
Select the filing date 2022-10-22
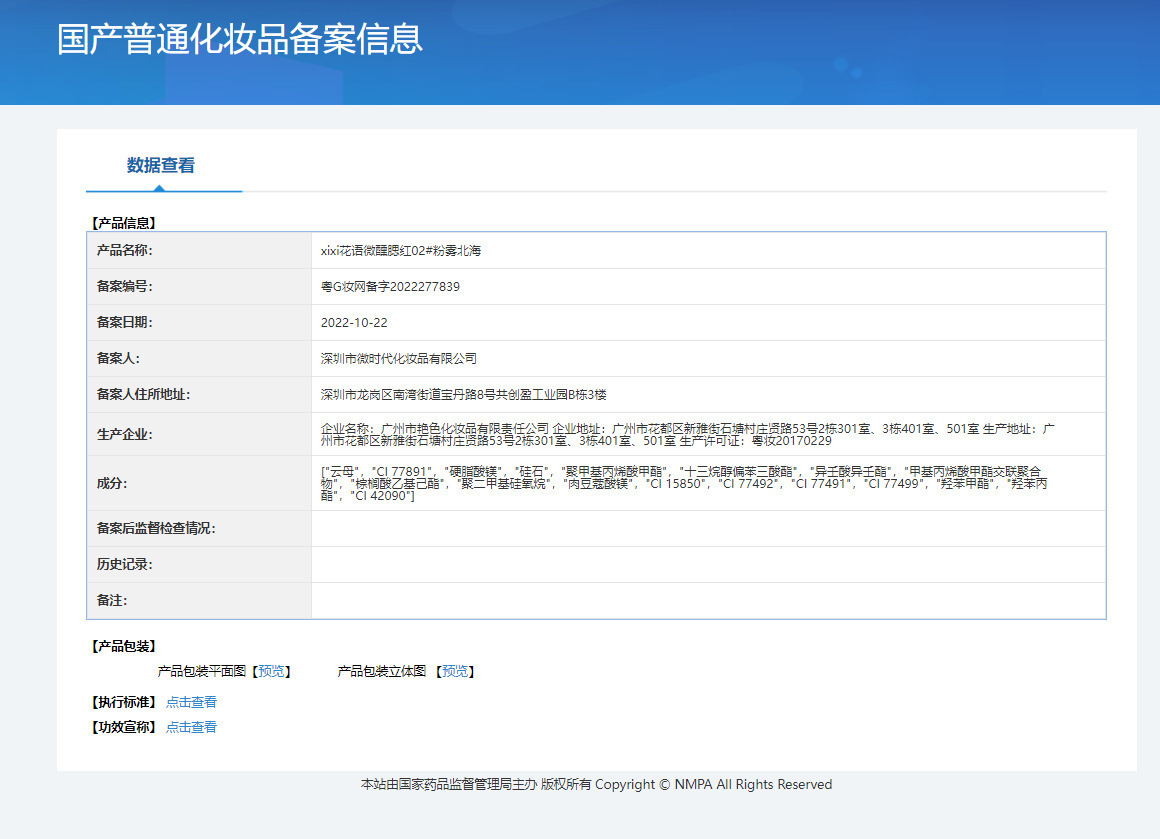(354, 323)
